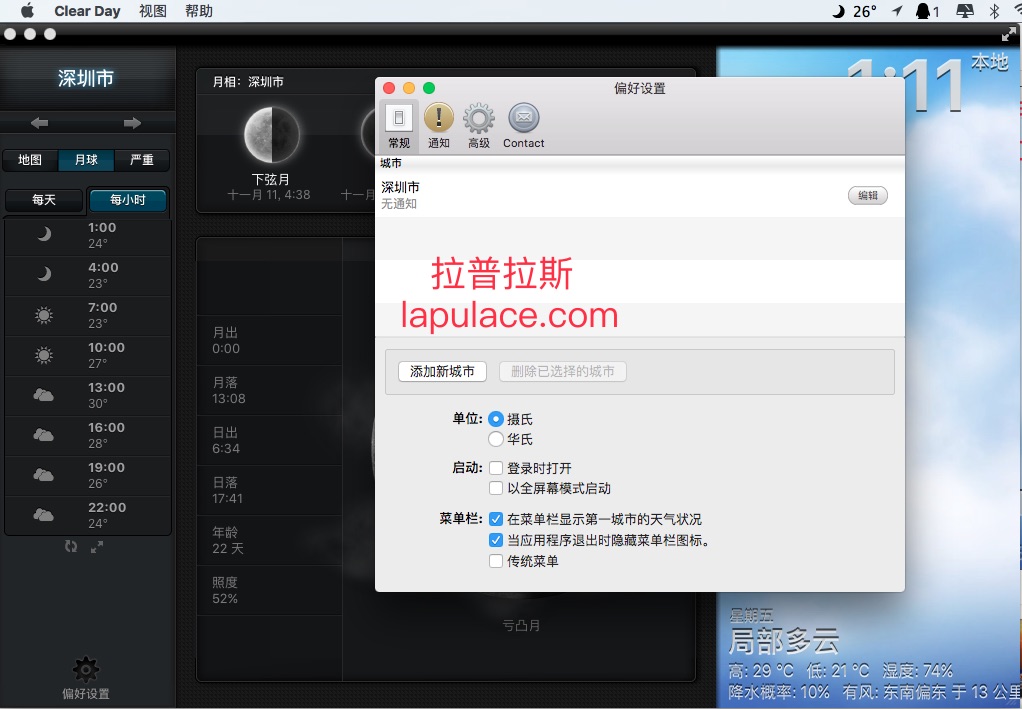Screen dimensions: 1022x709
Task: Select 华氏 as the temperature unit
Action: click(x=496, y=439)
